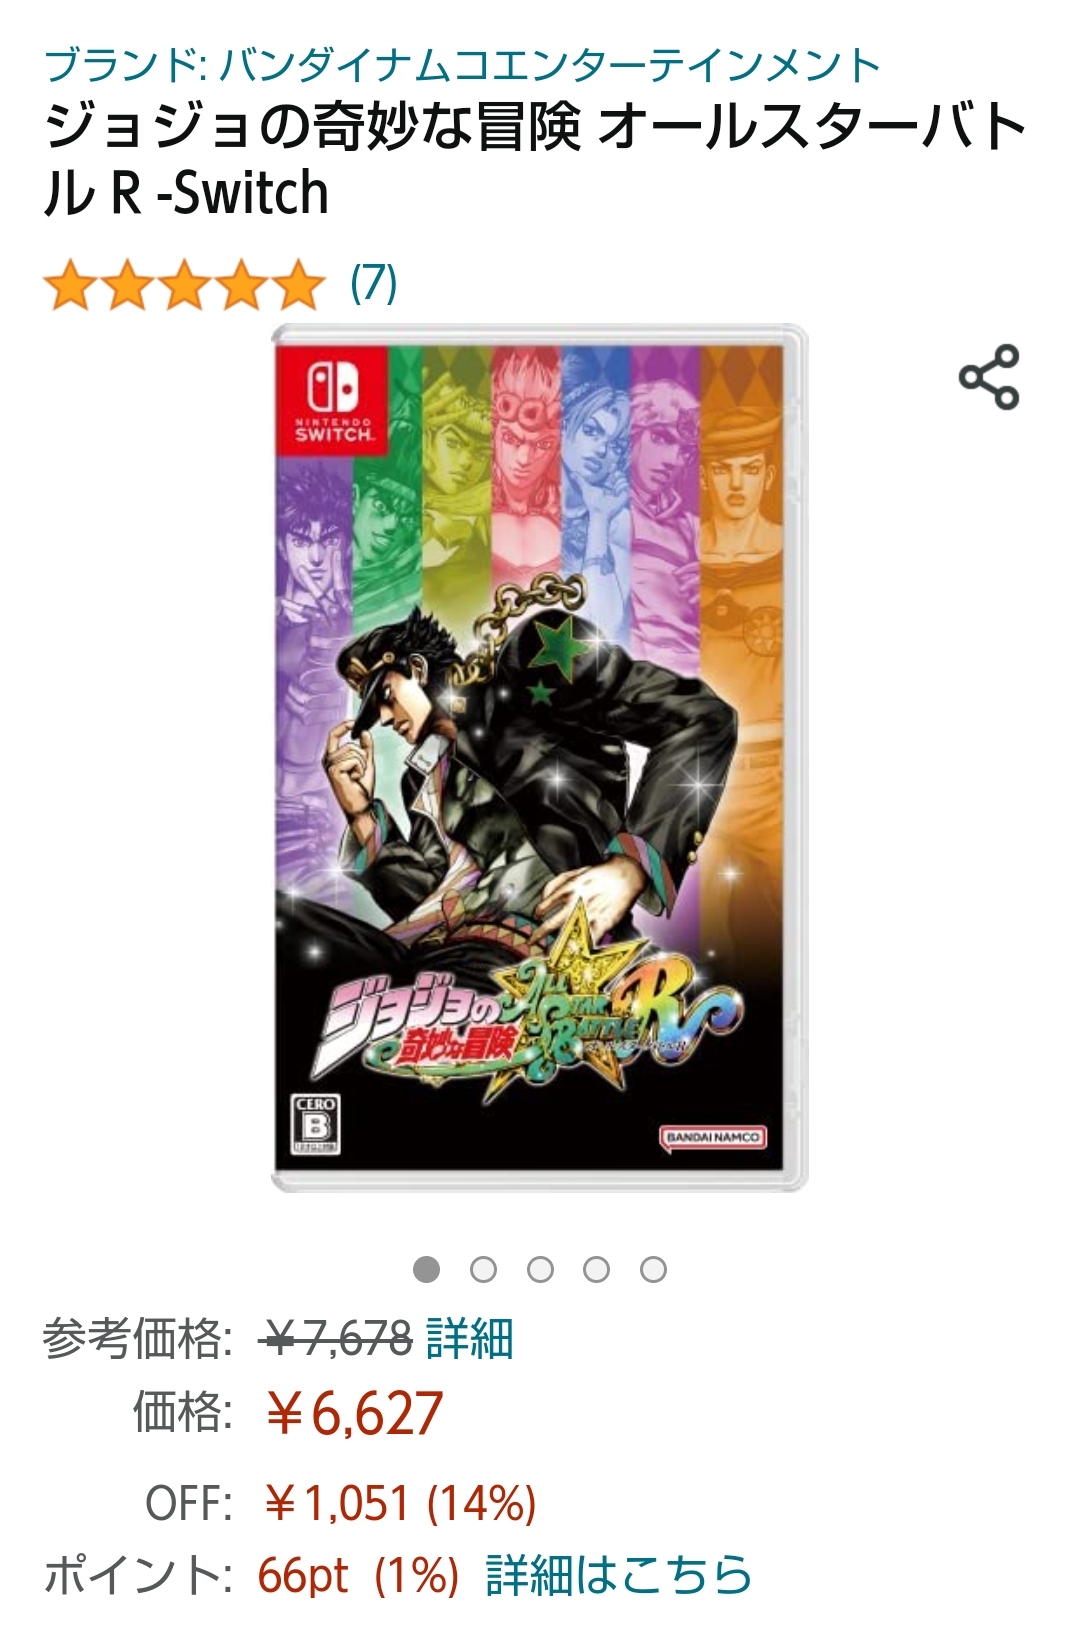Open 詳細はこちら points details link
Viewport: 1080px width, 1640px height.
(618, 1575)
